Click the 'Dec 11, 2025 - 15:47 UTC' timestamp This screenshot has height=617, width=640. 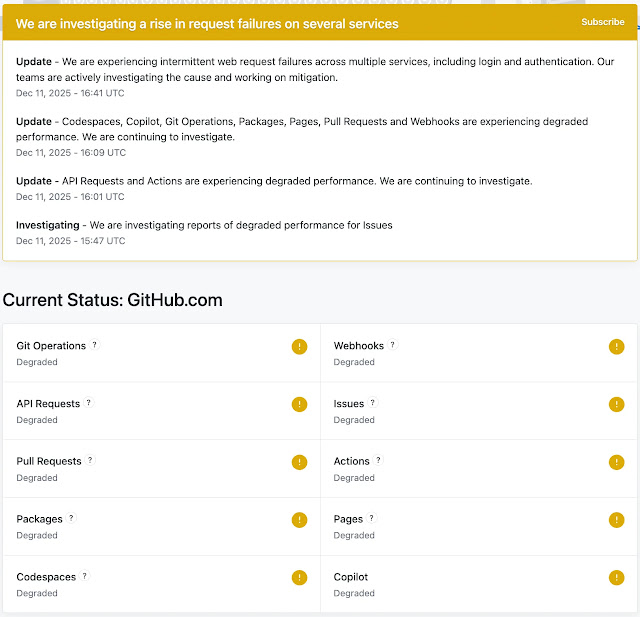71,241
